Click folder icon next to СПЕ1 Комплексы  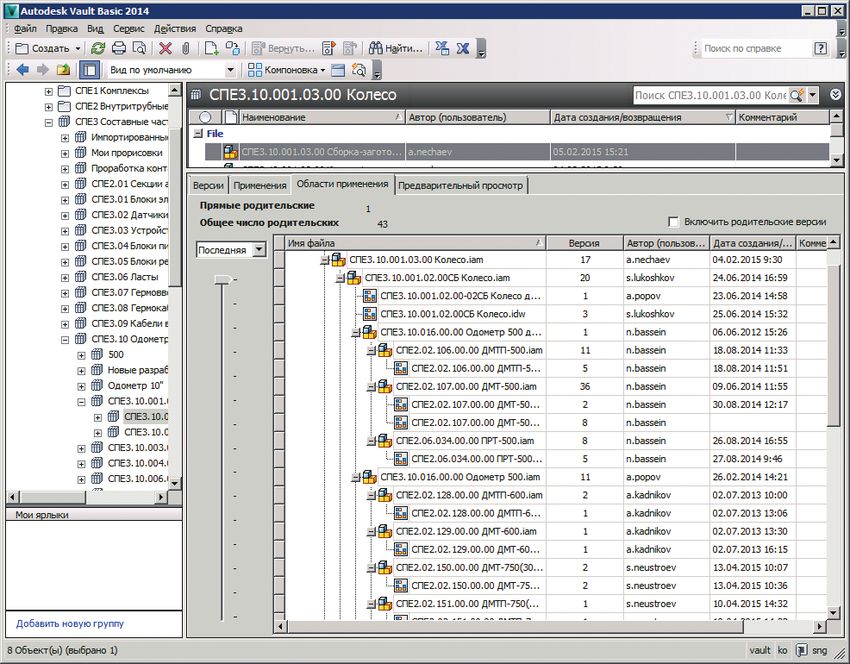[64, 91]
